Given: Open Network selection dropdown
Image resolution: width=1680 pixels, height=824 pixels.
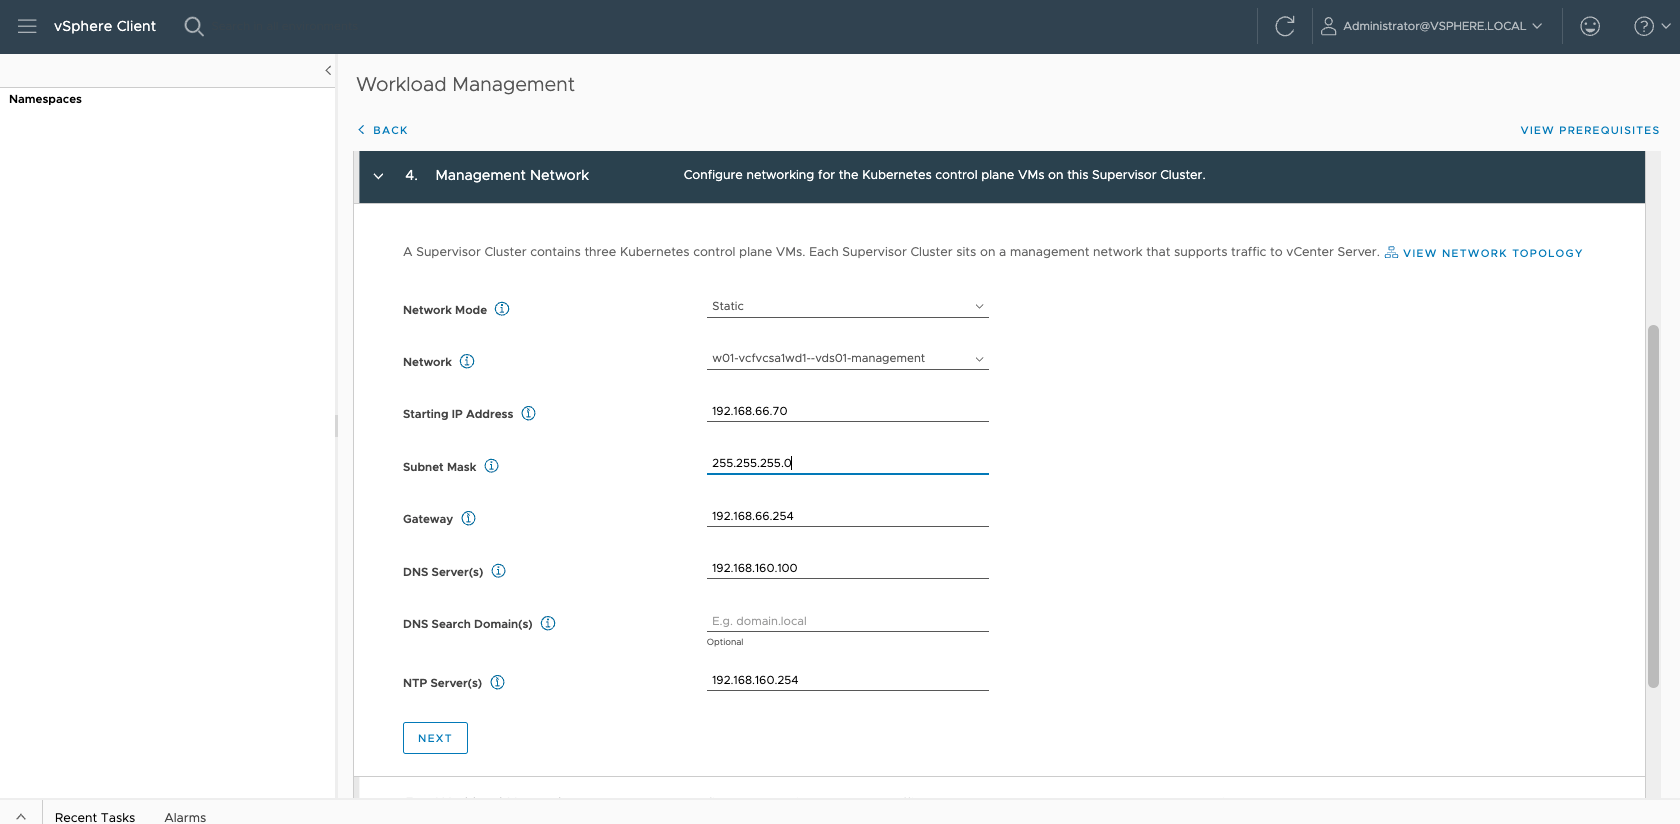Looking at the screenshot, I should pyautogui.click(x=848, y=358).
